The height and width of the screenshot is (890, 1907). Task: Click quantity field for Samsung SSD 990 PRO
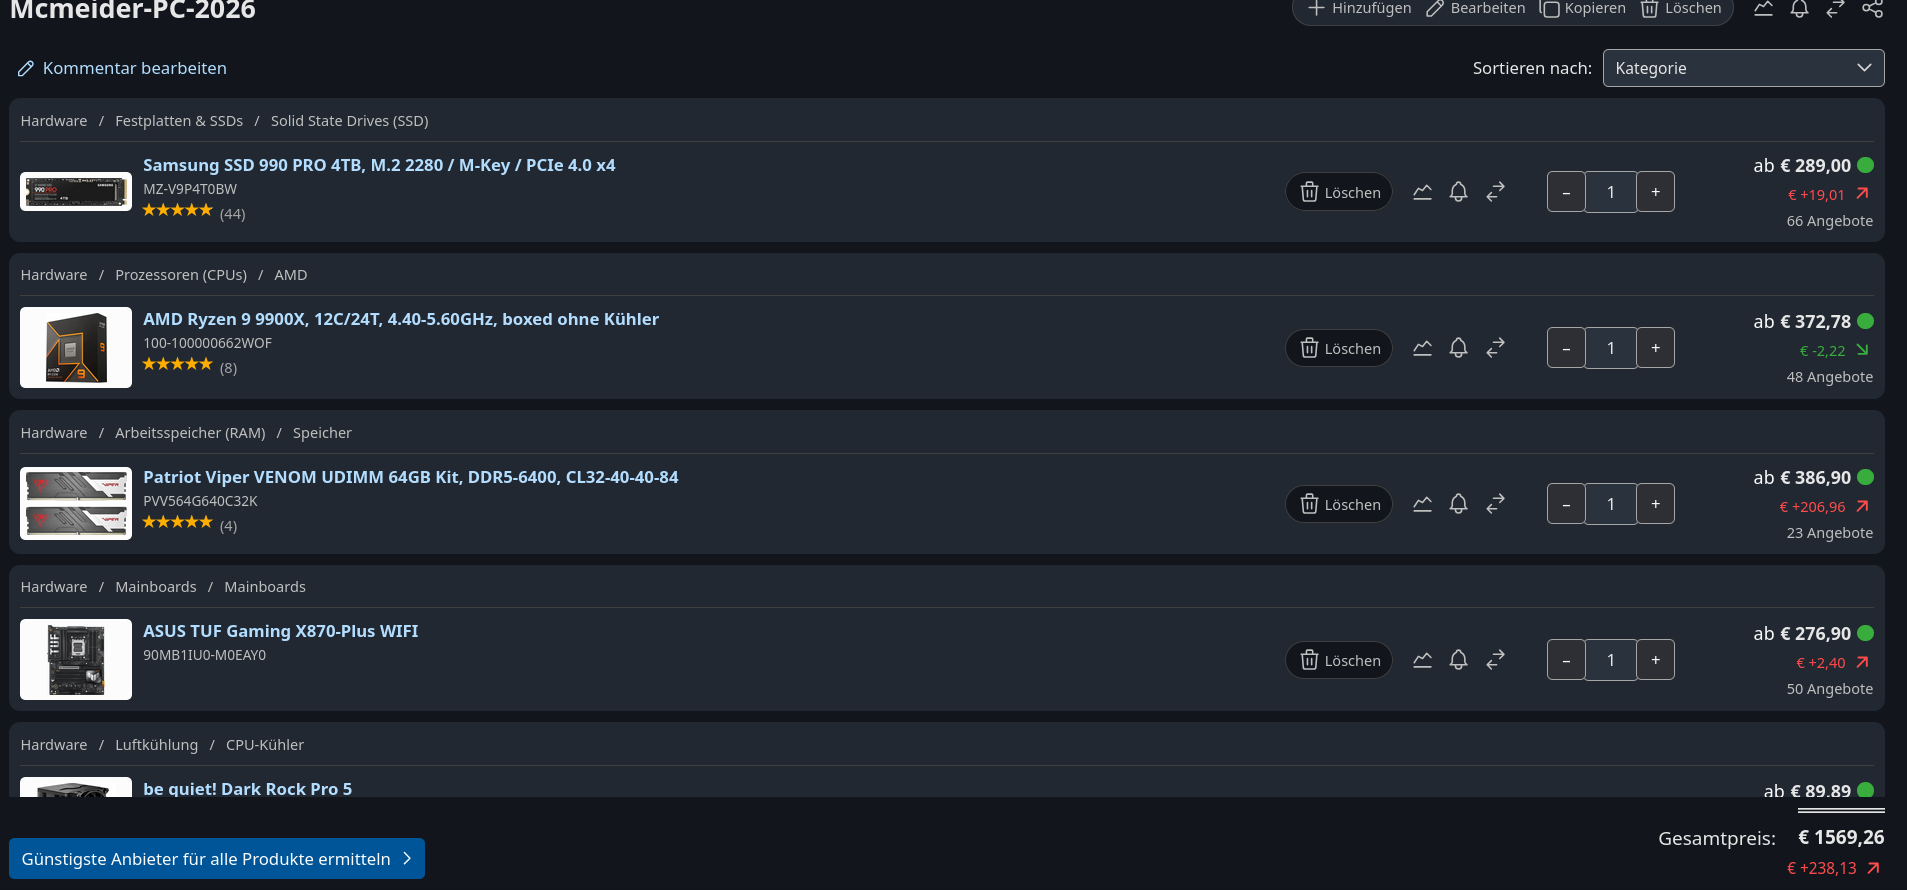1611,192
